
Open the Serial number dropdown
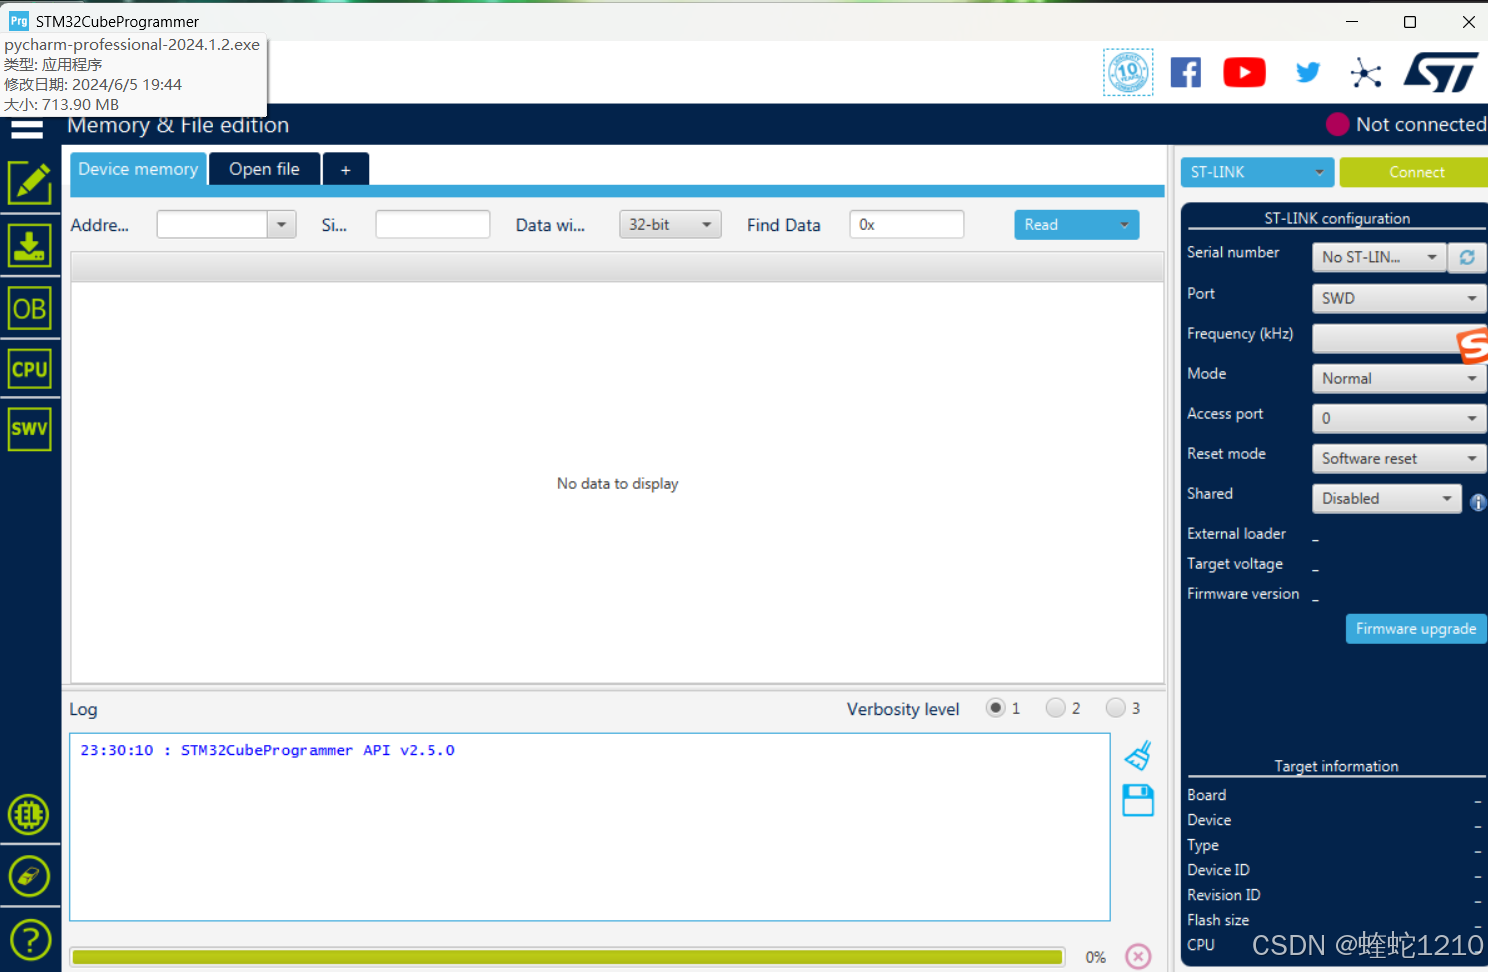click(1379, 257)
